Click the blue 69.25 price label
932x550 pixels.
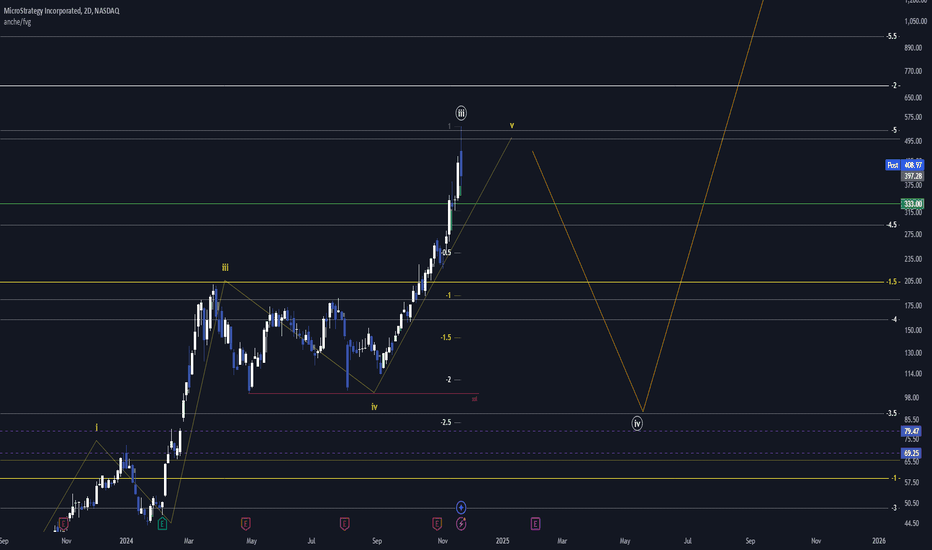pyautogui.click(x=911, y=453)
